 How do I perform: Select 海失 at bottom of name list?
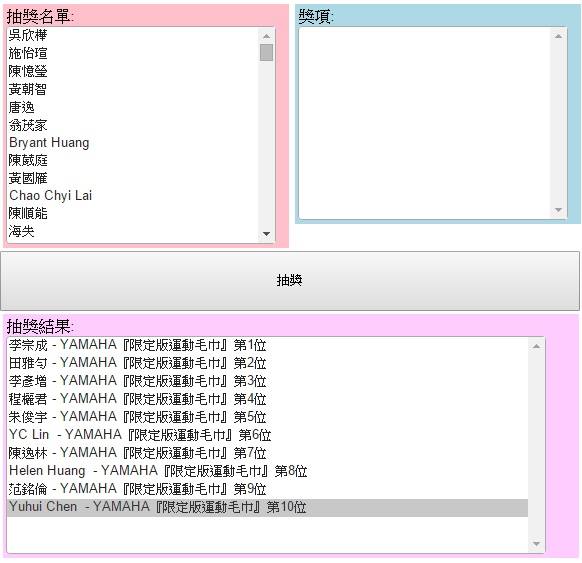[x=133, y=231]
